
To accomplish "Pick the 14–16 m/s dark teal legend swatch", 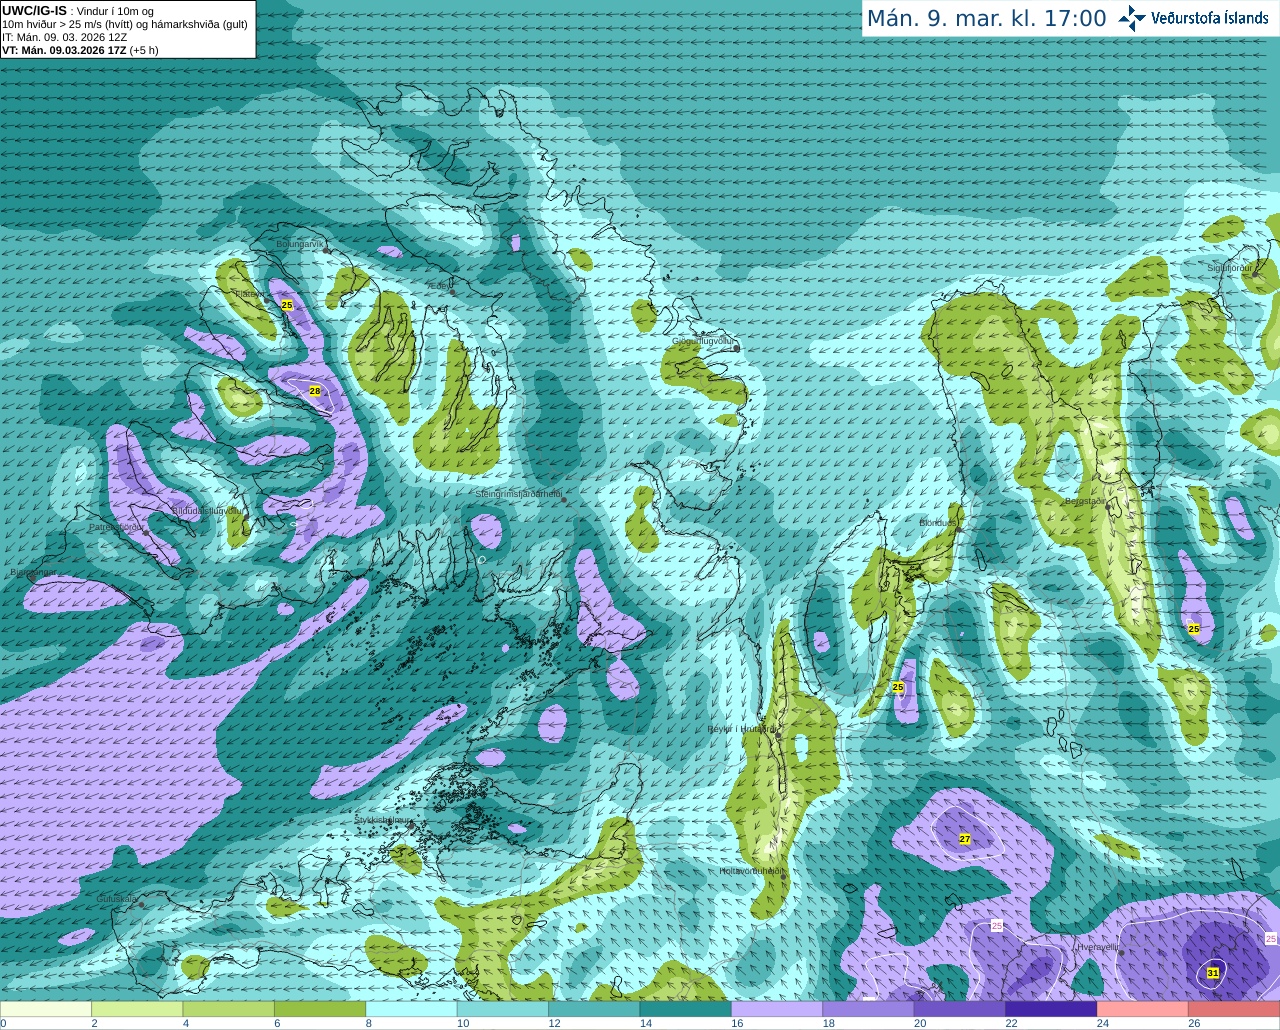I will coord(686,1009).
